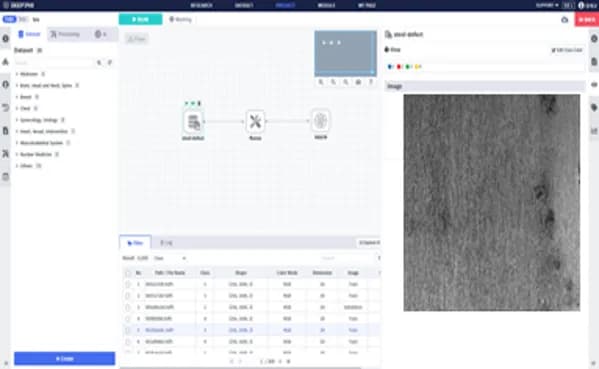
Task: Check the checkbox for table row No. 2
Action: pyautogui.click(x=128, y=296)
